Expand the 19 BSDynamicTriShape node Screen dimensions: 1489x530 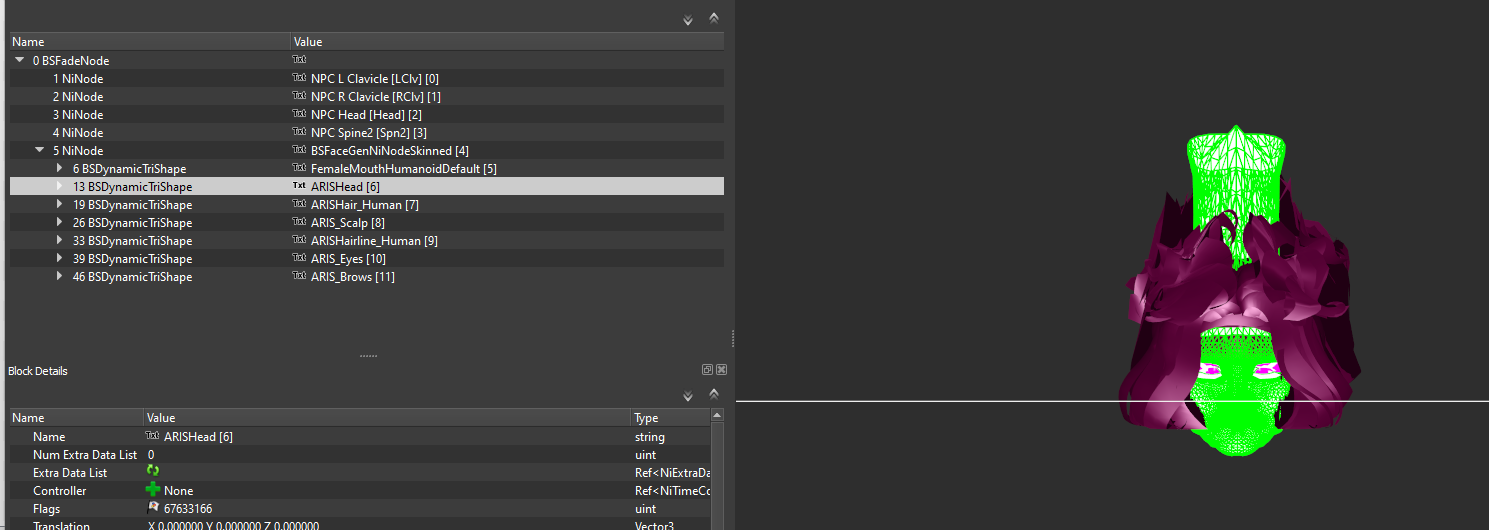click(60, 204)
